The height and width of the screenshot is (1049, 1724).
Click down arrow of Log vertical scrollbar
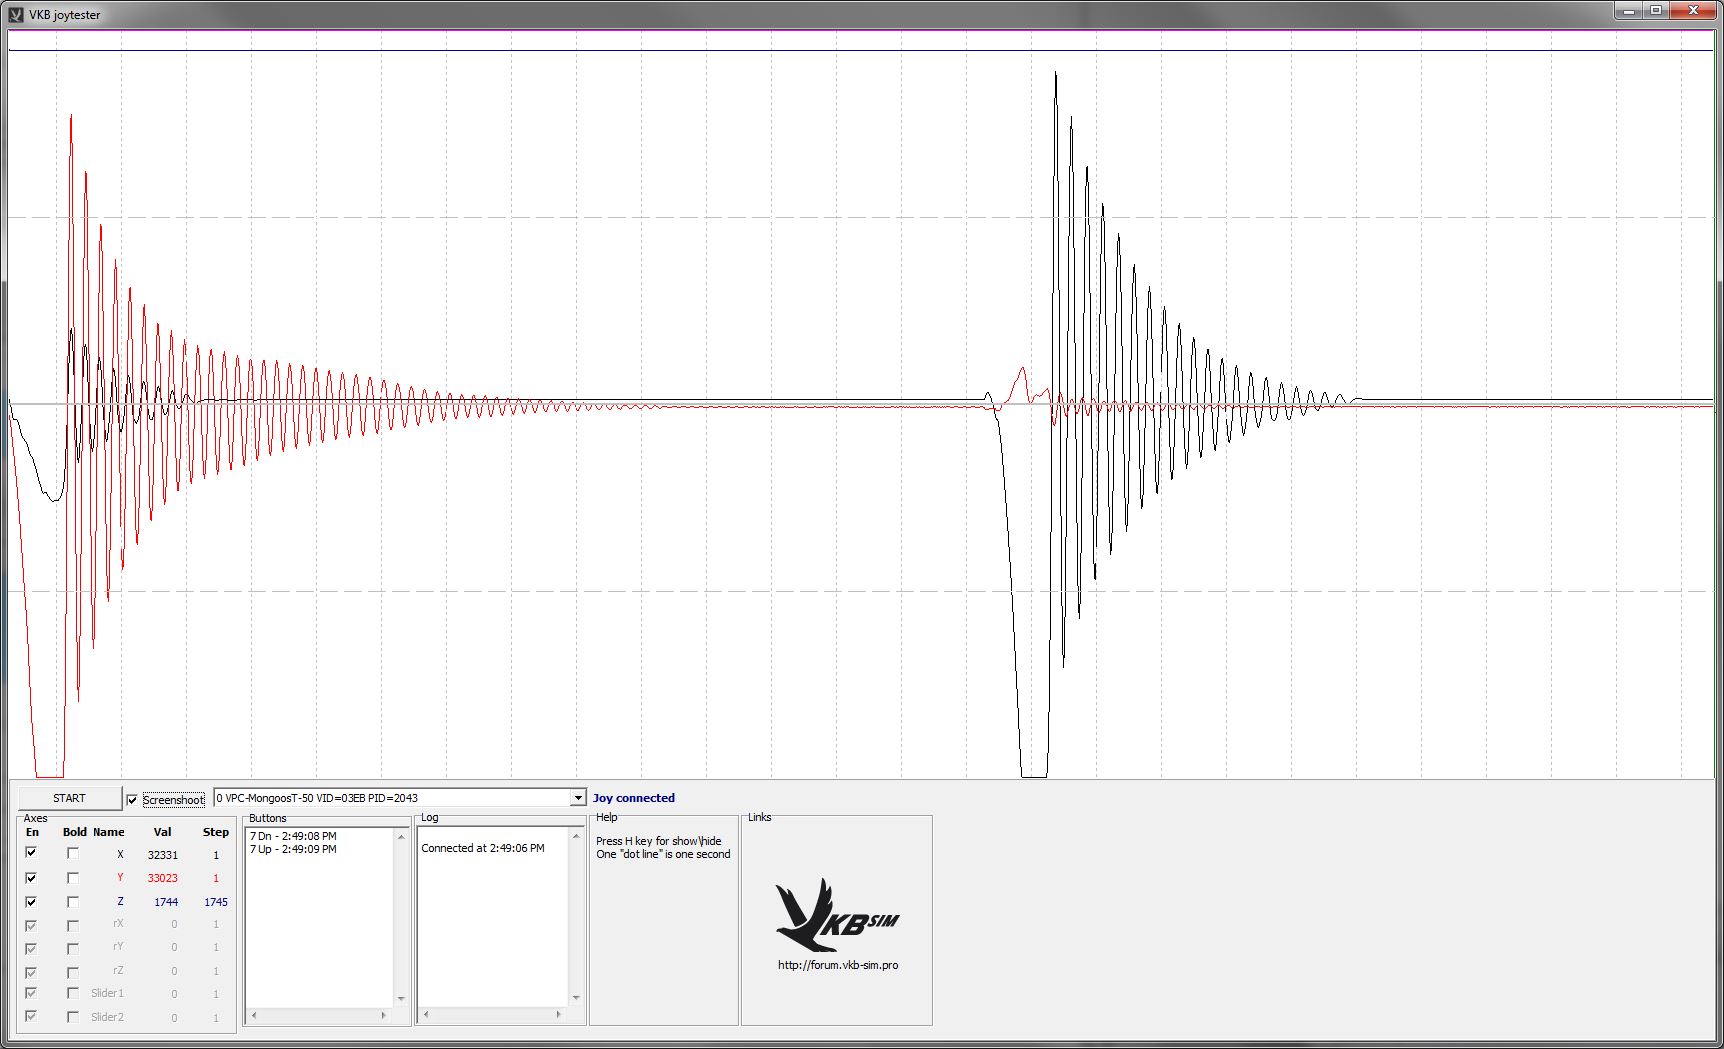[x=576, y=998]
